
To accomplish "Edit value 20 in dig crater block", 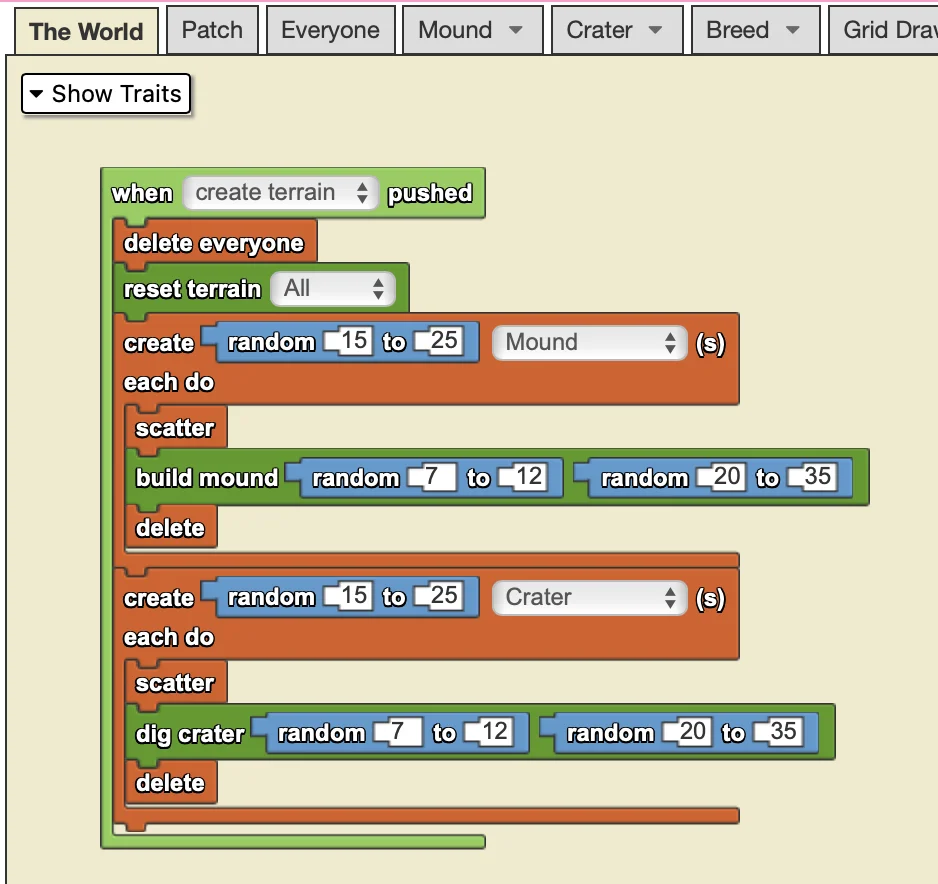I will 693,732.
